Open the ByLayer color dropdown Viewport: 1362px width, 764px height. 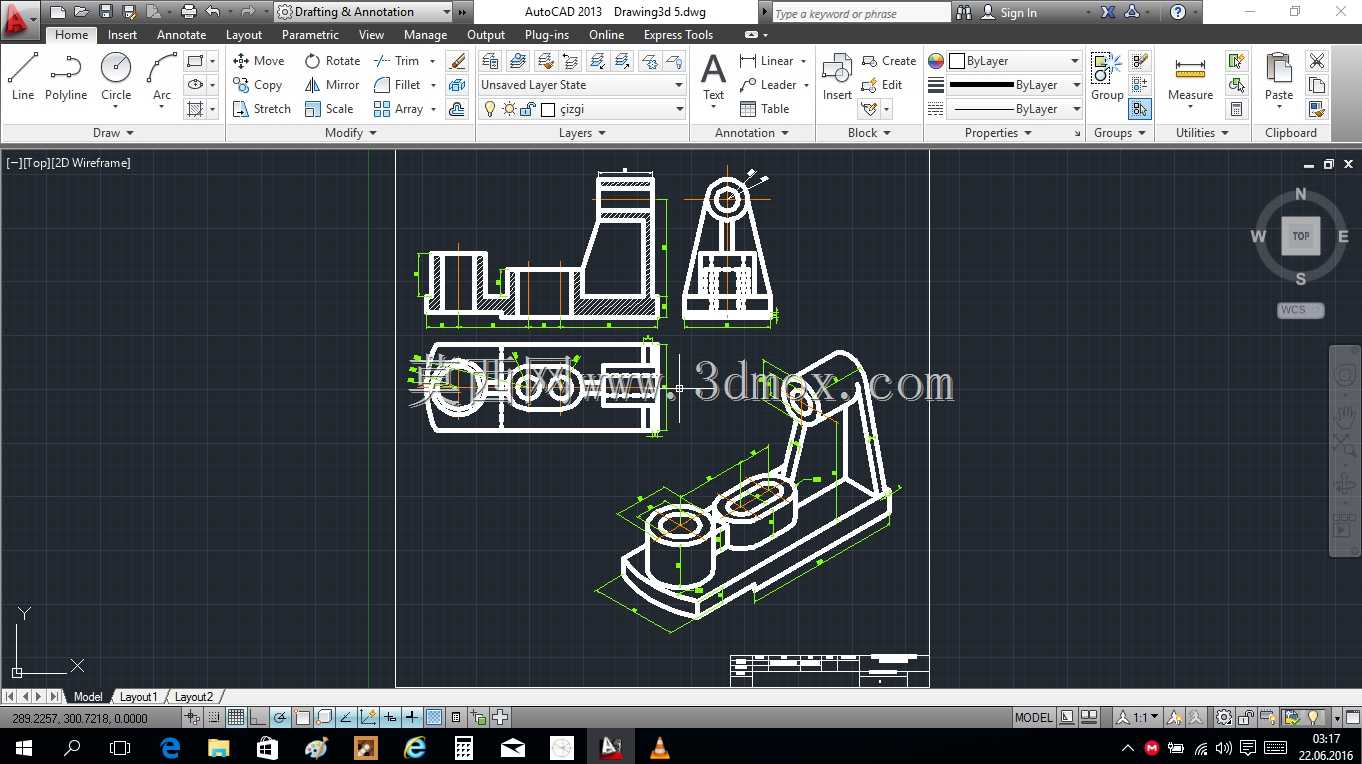click(x=1014, y=61)
